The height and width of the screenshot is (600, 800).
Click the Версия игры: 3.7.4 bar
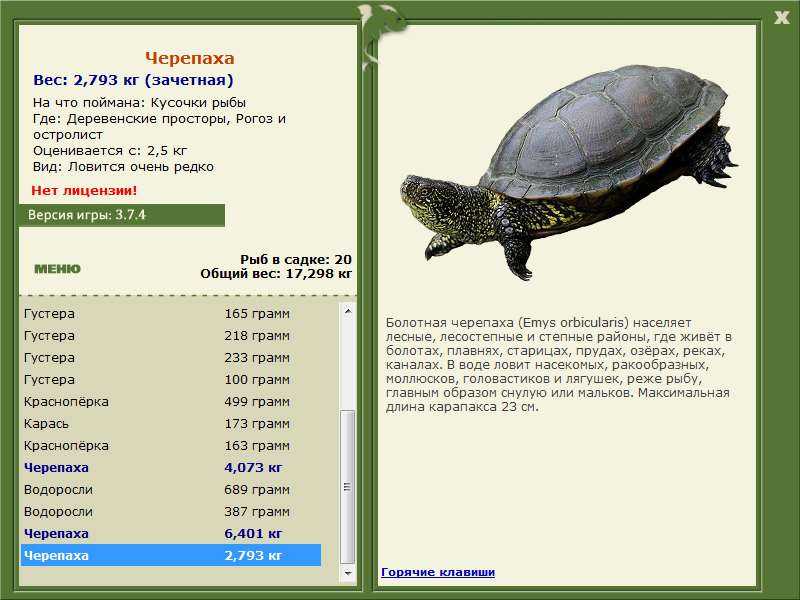tap(121, 215)
